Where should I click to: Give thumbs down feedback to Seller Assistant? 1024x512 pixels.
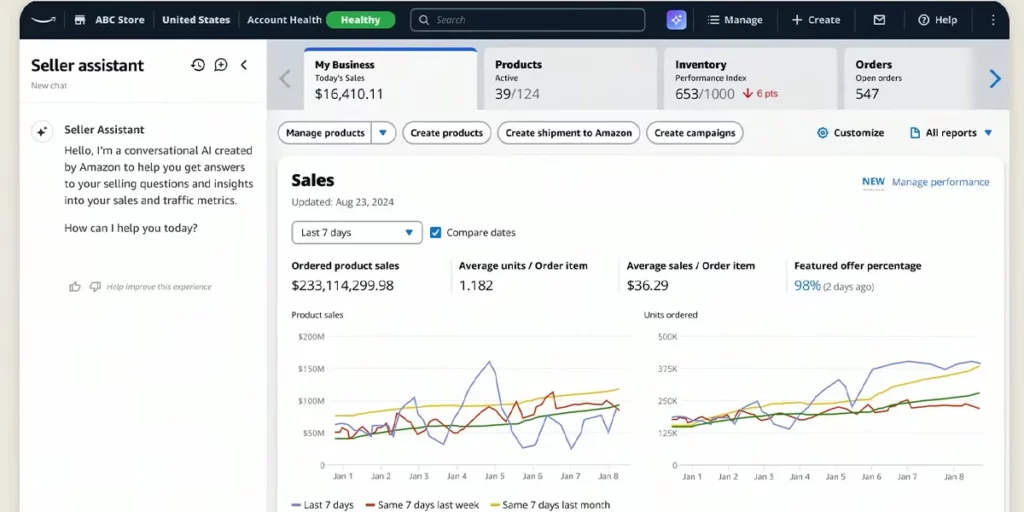coord(95,287)
